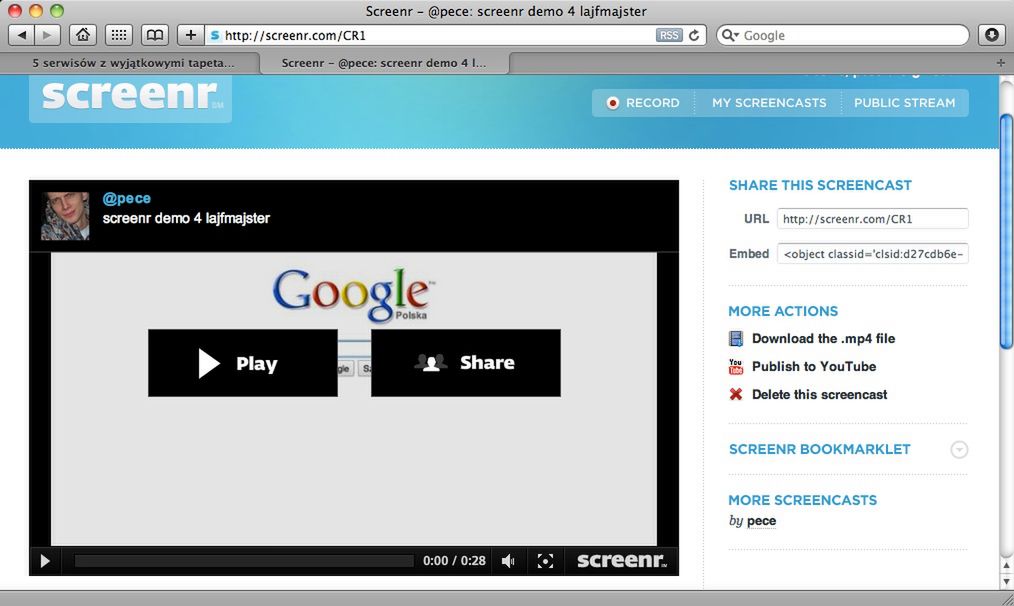Image resolution: width=1014 pixels, height=606 pixels.
Task: Open the bookmarks book icon
Action: coord(155,35)
